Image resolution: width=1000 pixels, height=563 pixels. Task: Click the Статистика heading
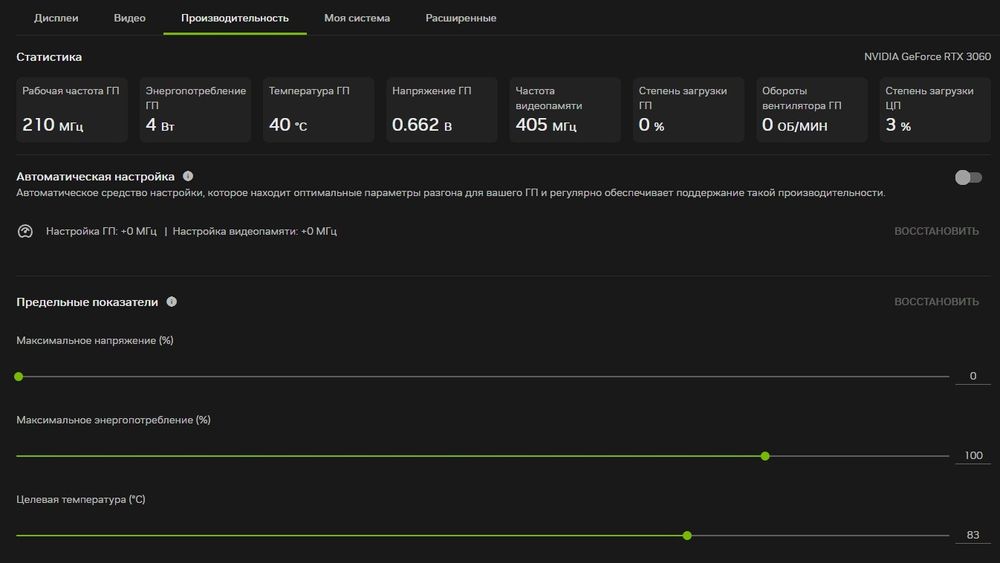[x=49, y=57]
